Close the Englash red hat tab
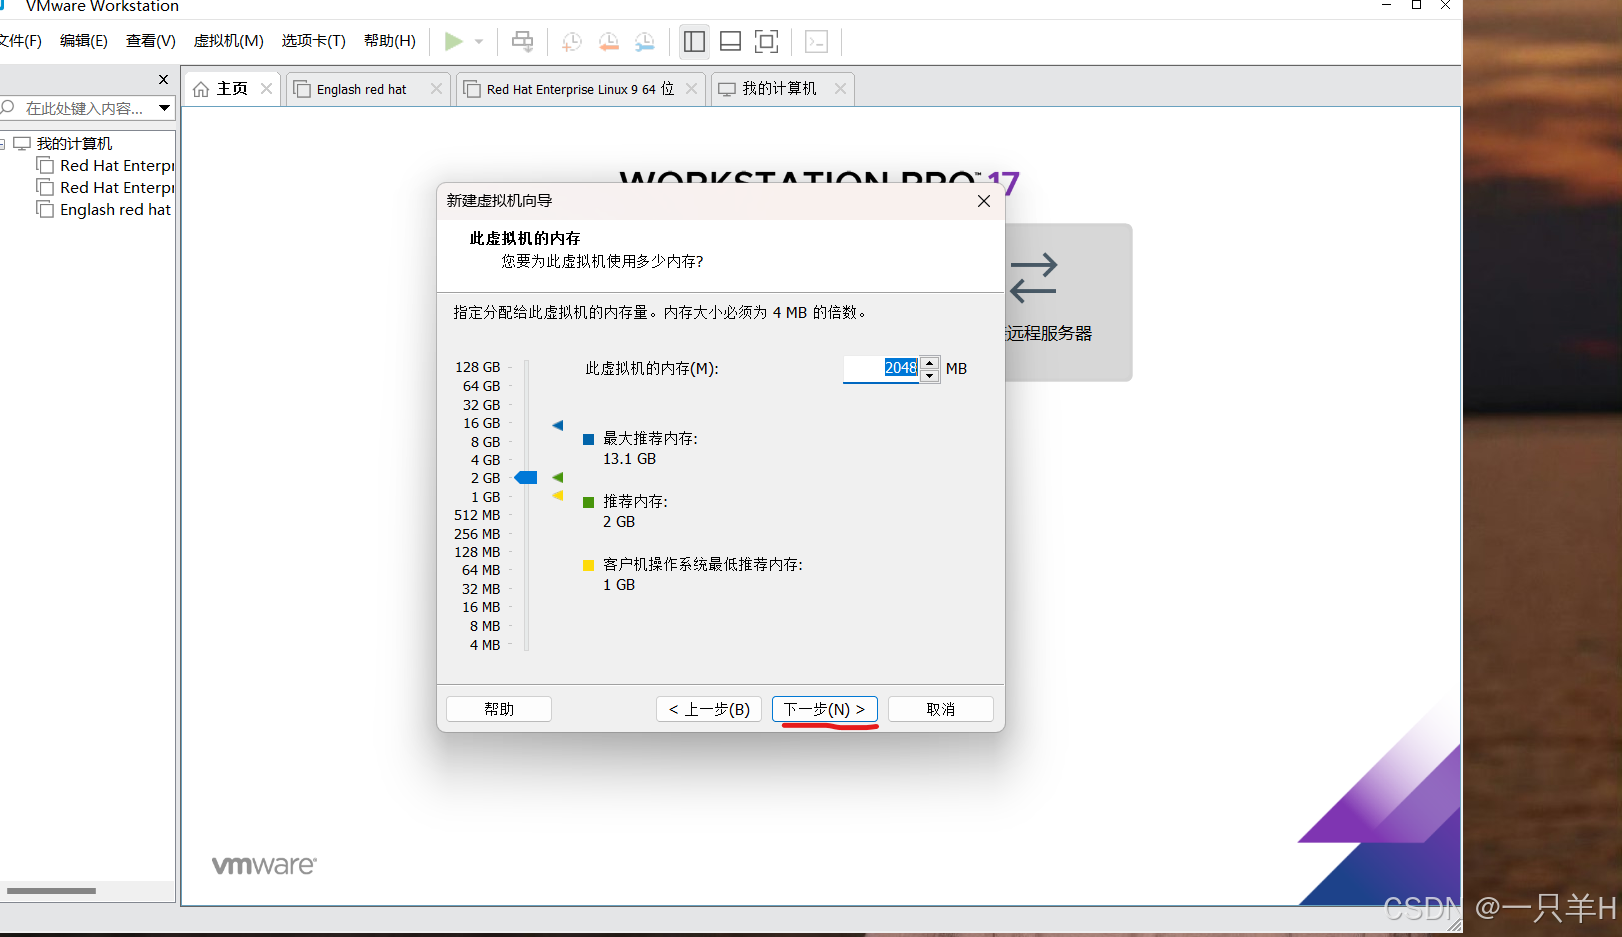Viewport: 1622px width, 937px height. [x=436, y=89]
